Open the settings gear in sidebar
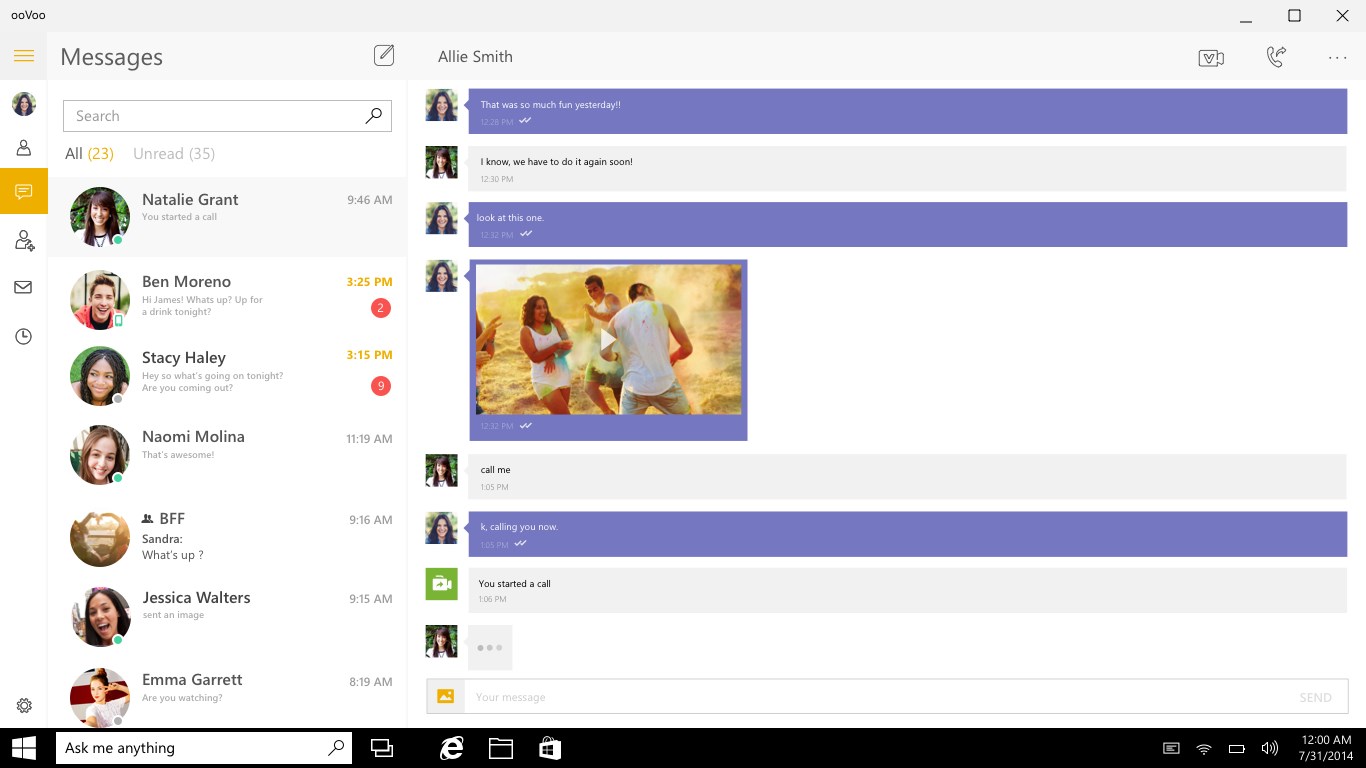This screenshot has width=1366, height=768. point(24,706)
